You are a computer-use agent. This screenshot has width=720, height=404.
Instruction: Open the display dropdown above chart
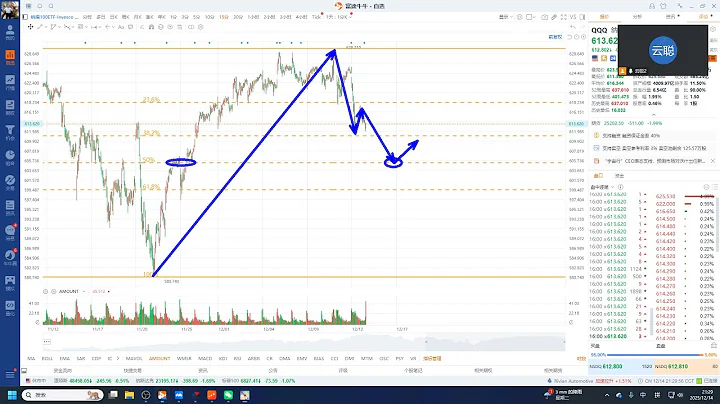click(506, 17)
